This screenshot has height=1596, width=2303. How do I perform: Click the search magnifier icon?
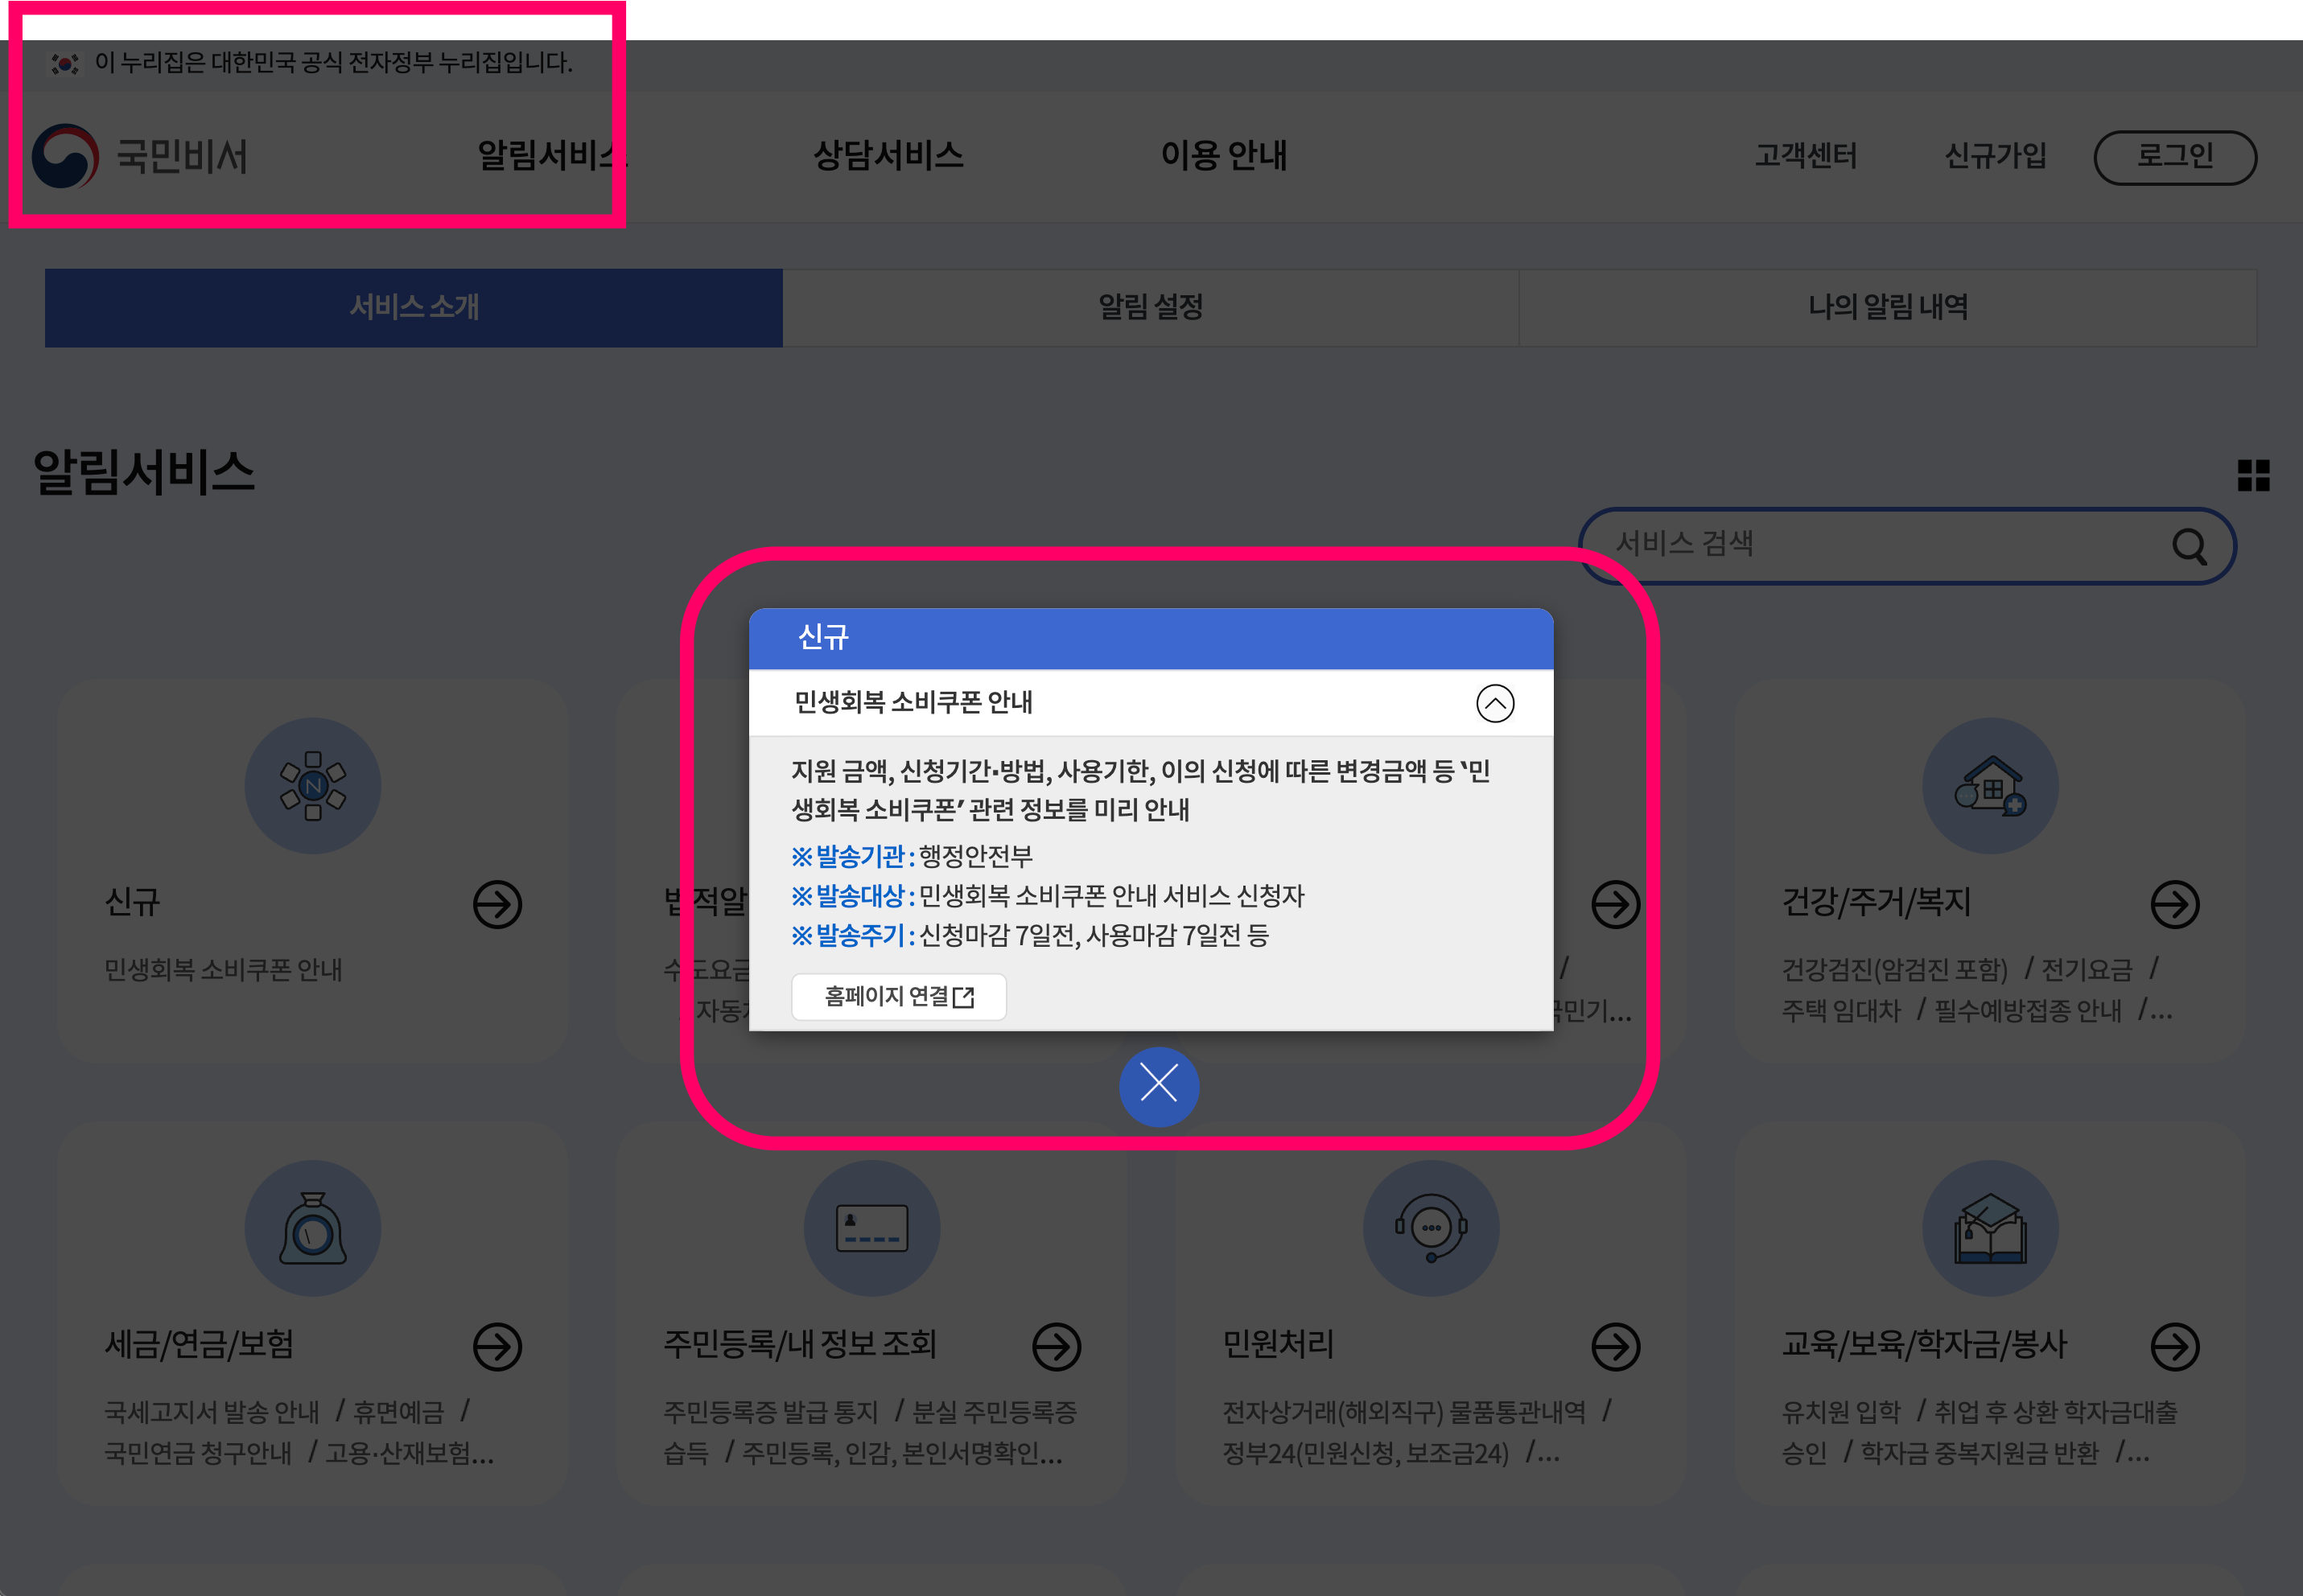point(2189,546)
